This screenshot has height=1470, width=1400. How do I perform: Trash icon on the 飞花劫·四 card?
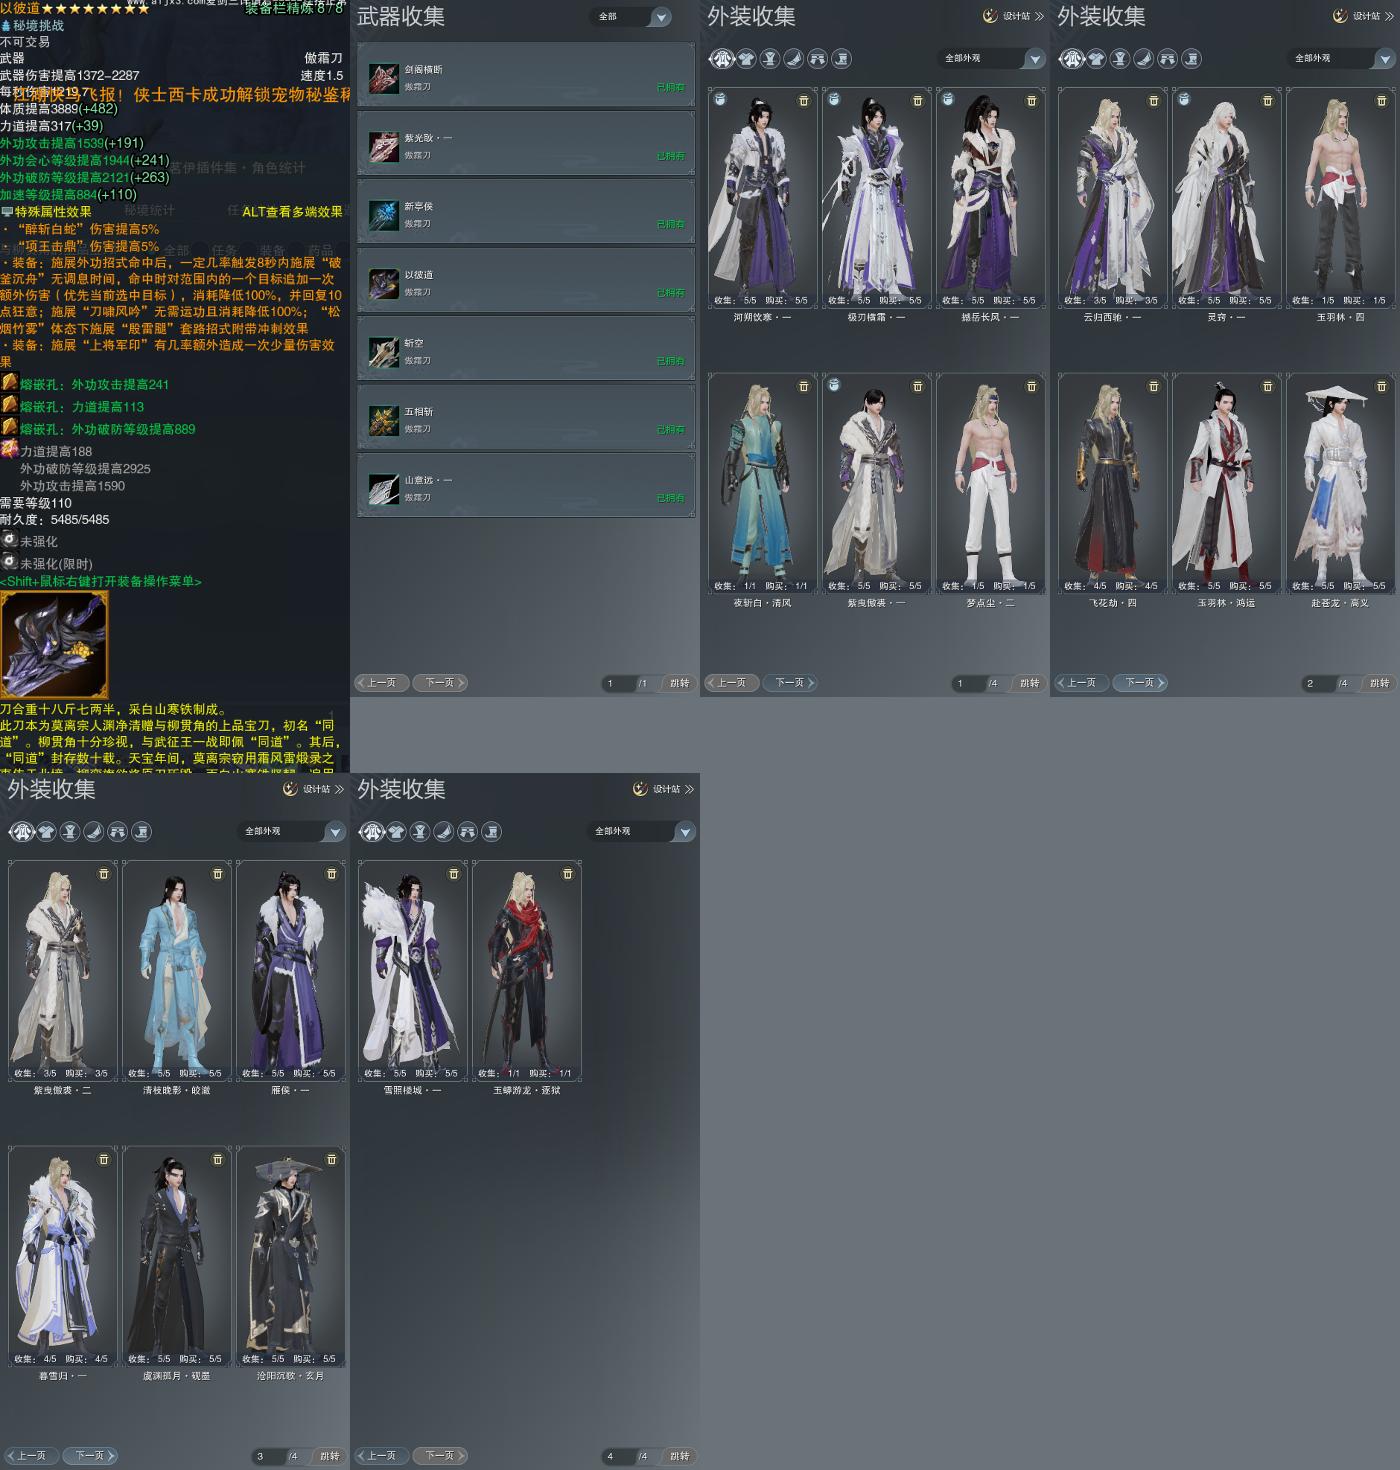pos(1154,386)
